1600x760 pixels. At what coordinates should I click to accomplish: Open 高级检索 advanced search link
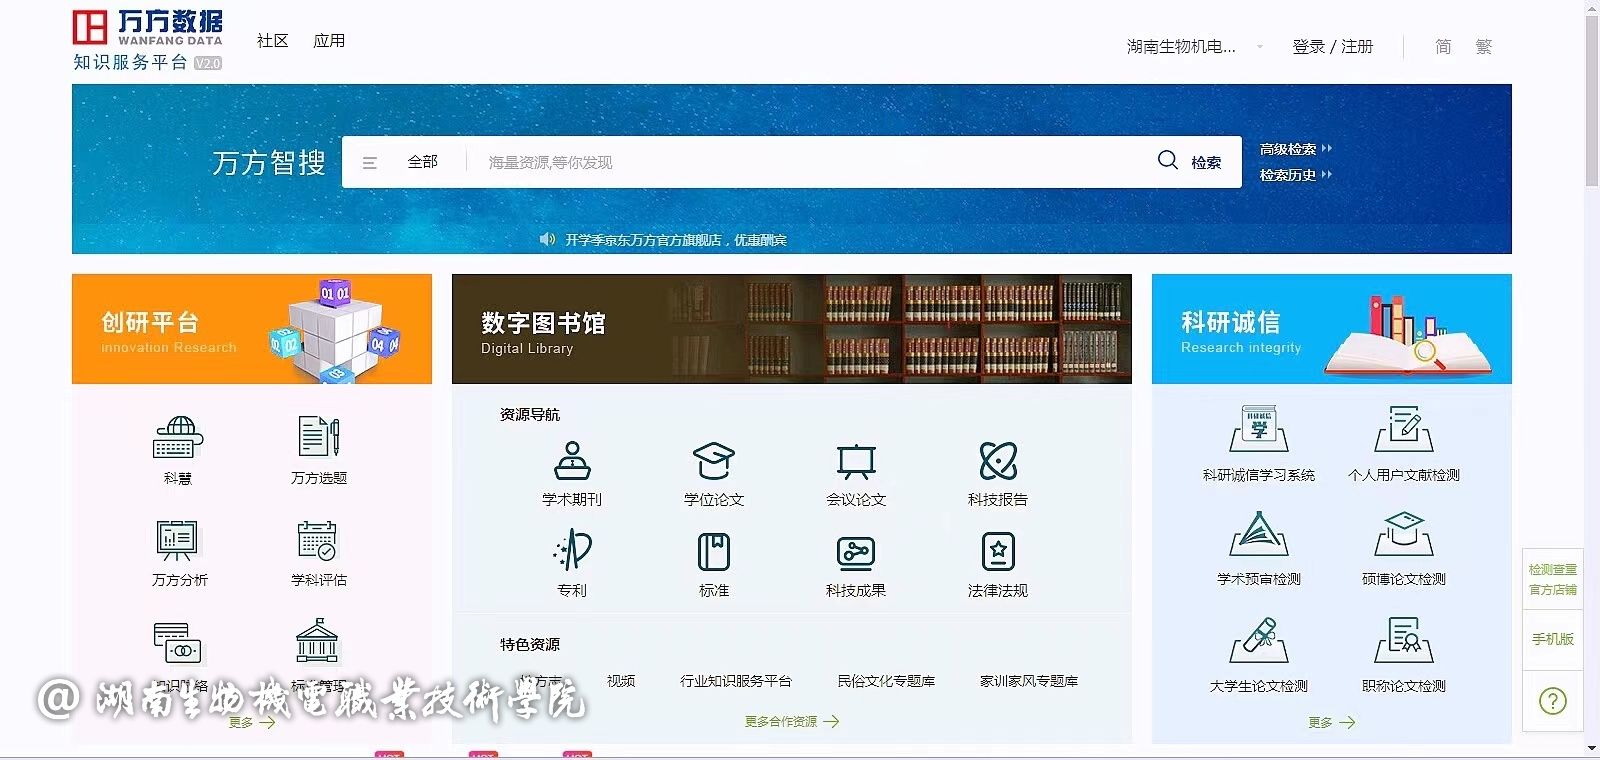point(1295,149)
